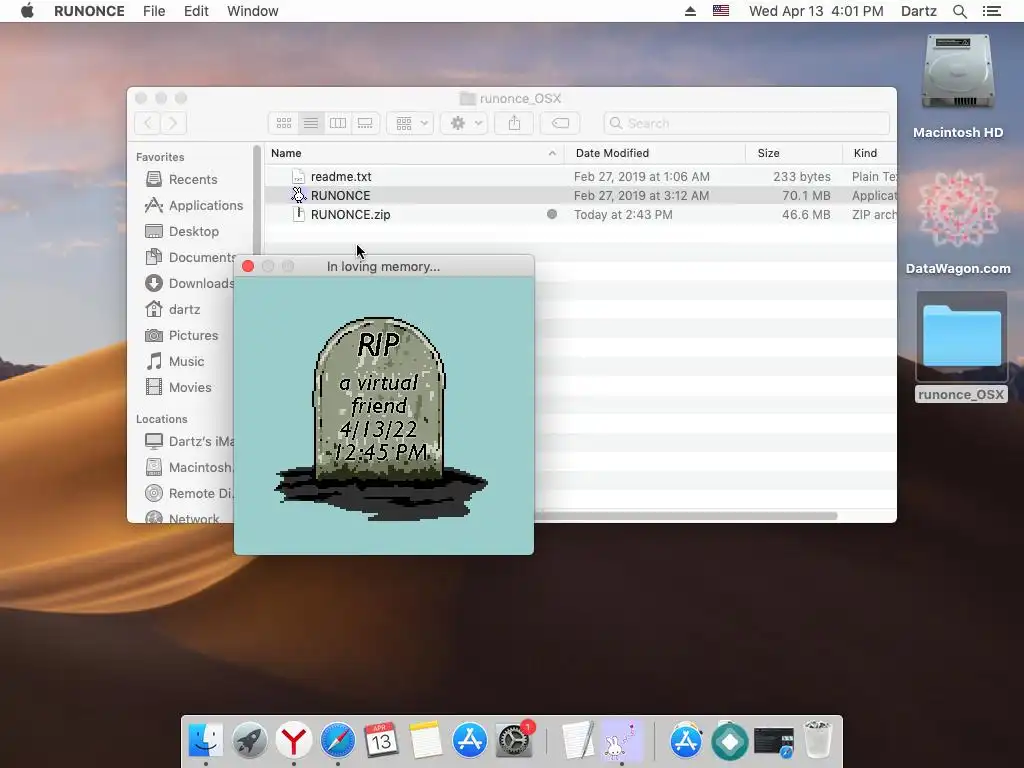Open Notification Center icon in menu bar
The height and width of the screenshot is (768, 1024).
991,11
